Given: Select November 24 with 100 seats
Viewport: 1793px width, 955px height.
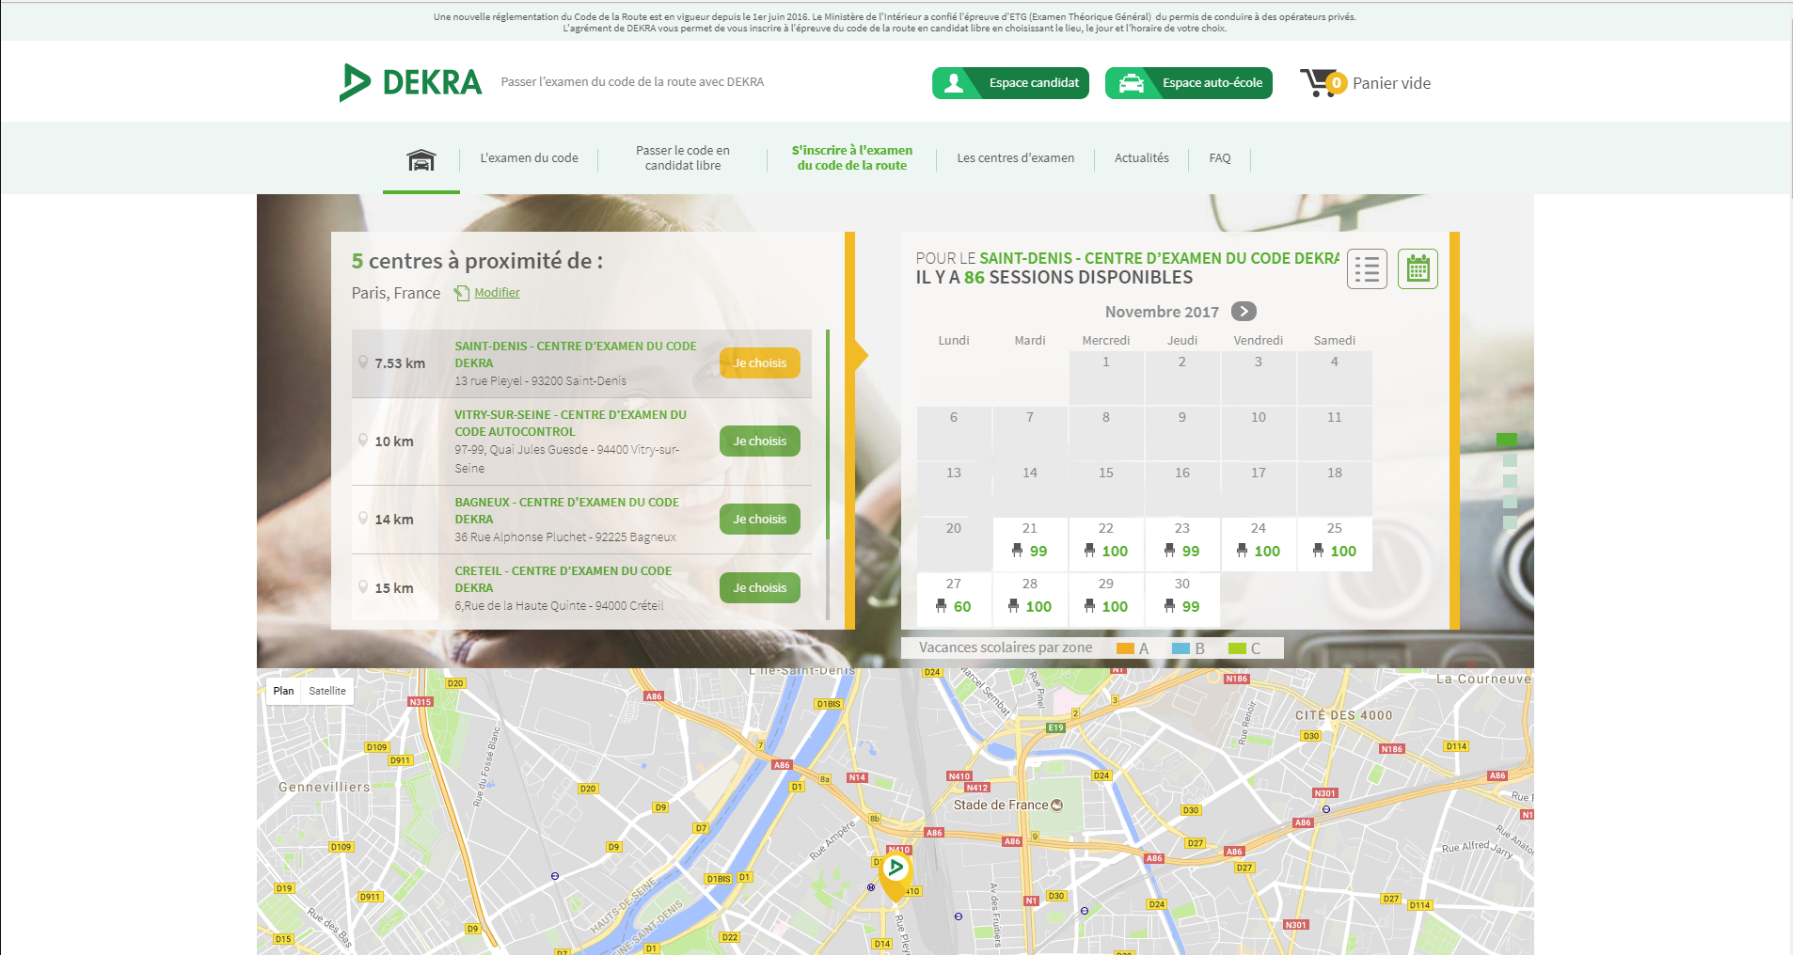Looking at the screenshot, I should (1258, 544).
